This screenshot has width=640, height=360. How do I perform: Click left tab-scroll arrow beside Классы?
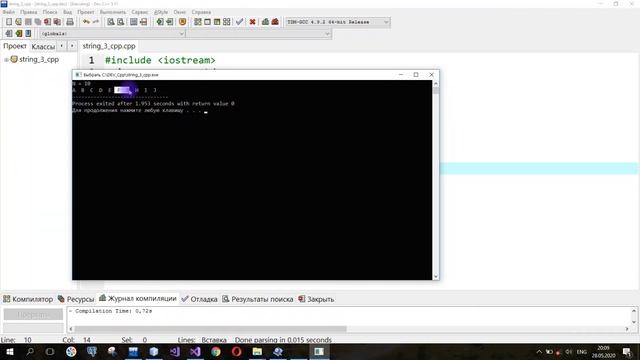[x=62, y=46]
